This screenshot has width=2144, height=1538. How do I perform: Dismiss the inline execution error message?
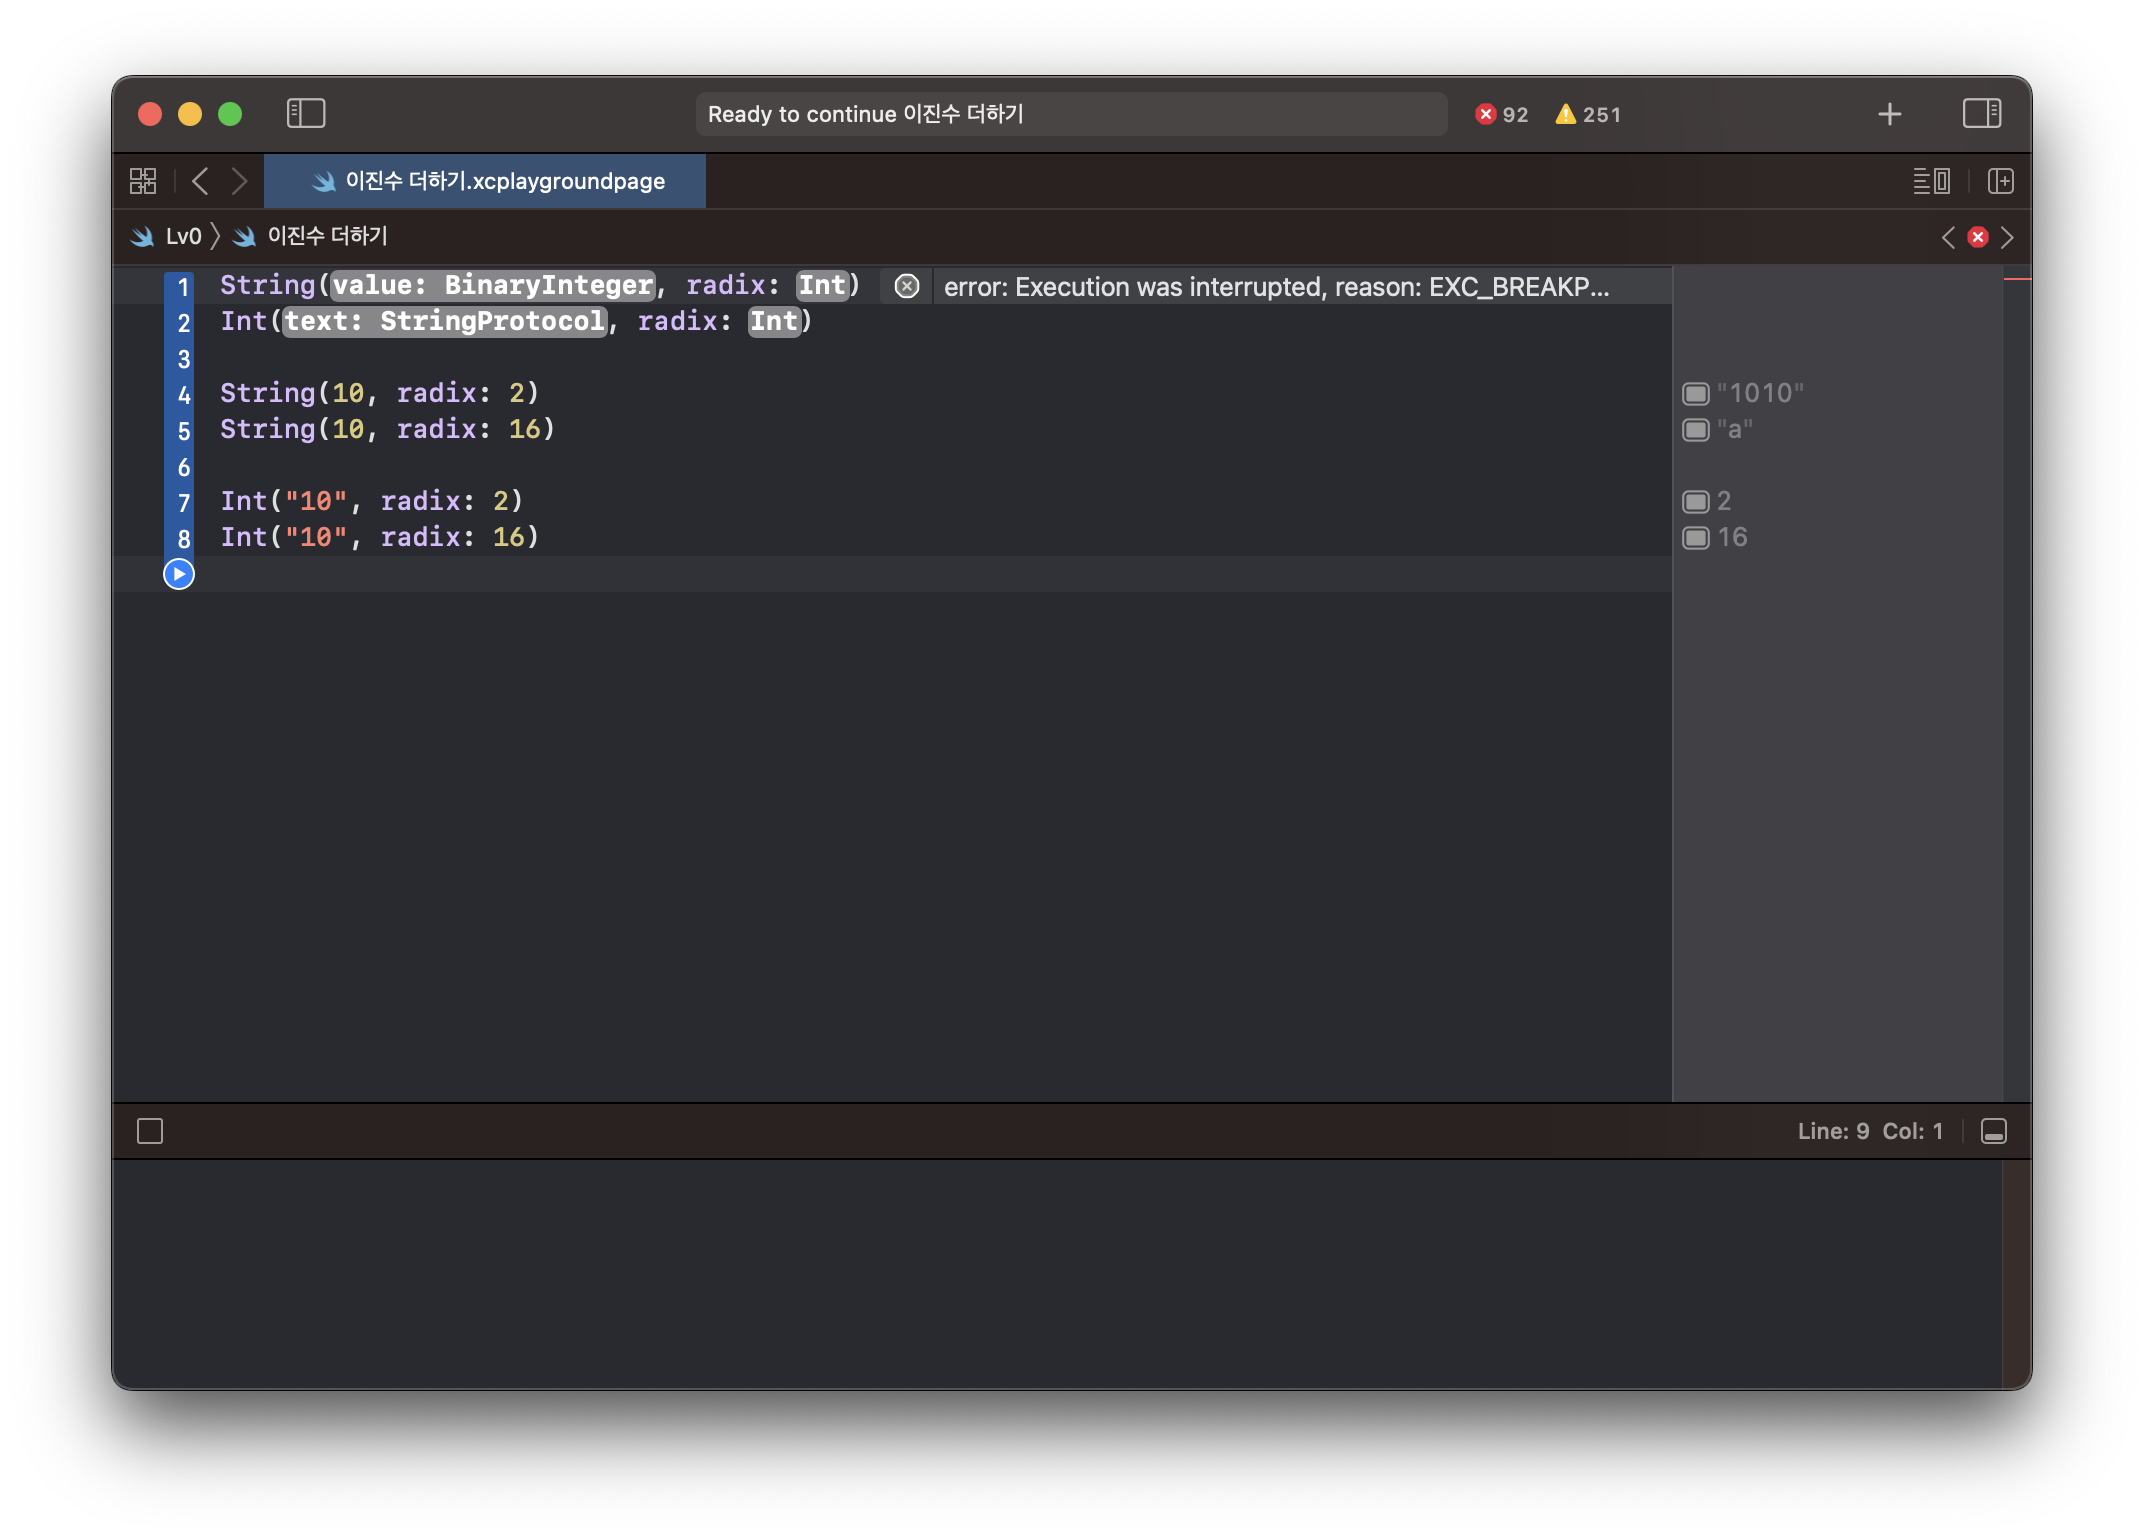tap(906, 287)
